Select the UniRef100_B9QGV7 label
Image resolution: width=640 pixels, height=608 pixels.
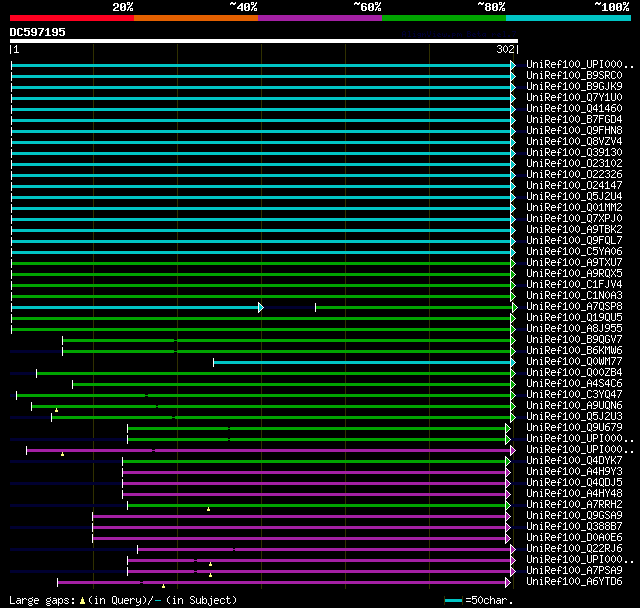(574, 340)
